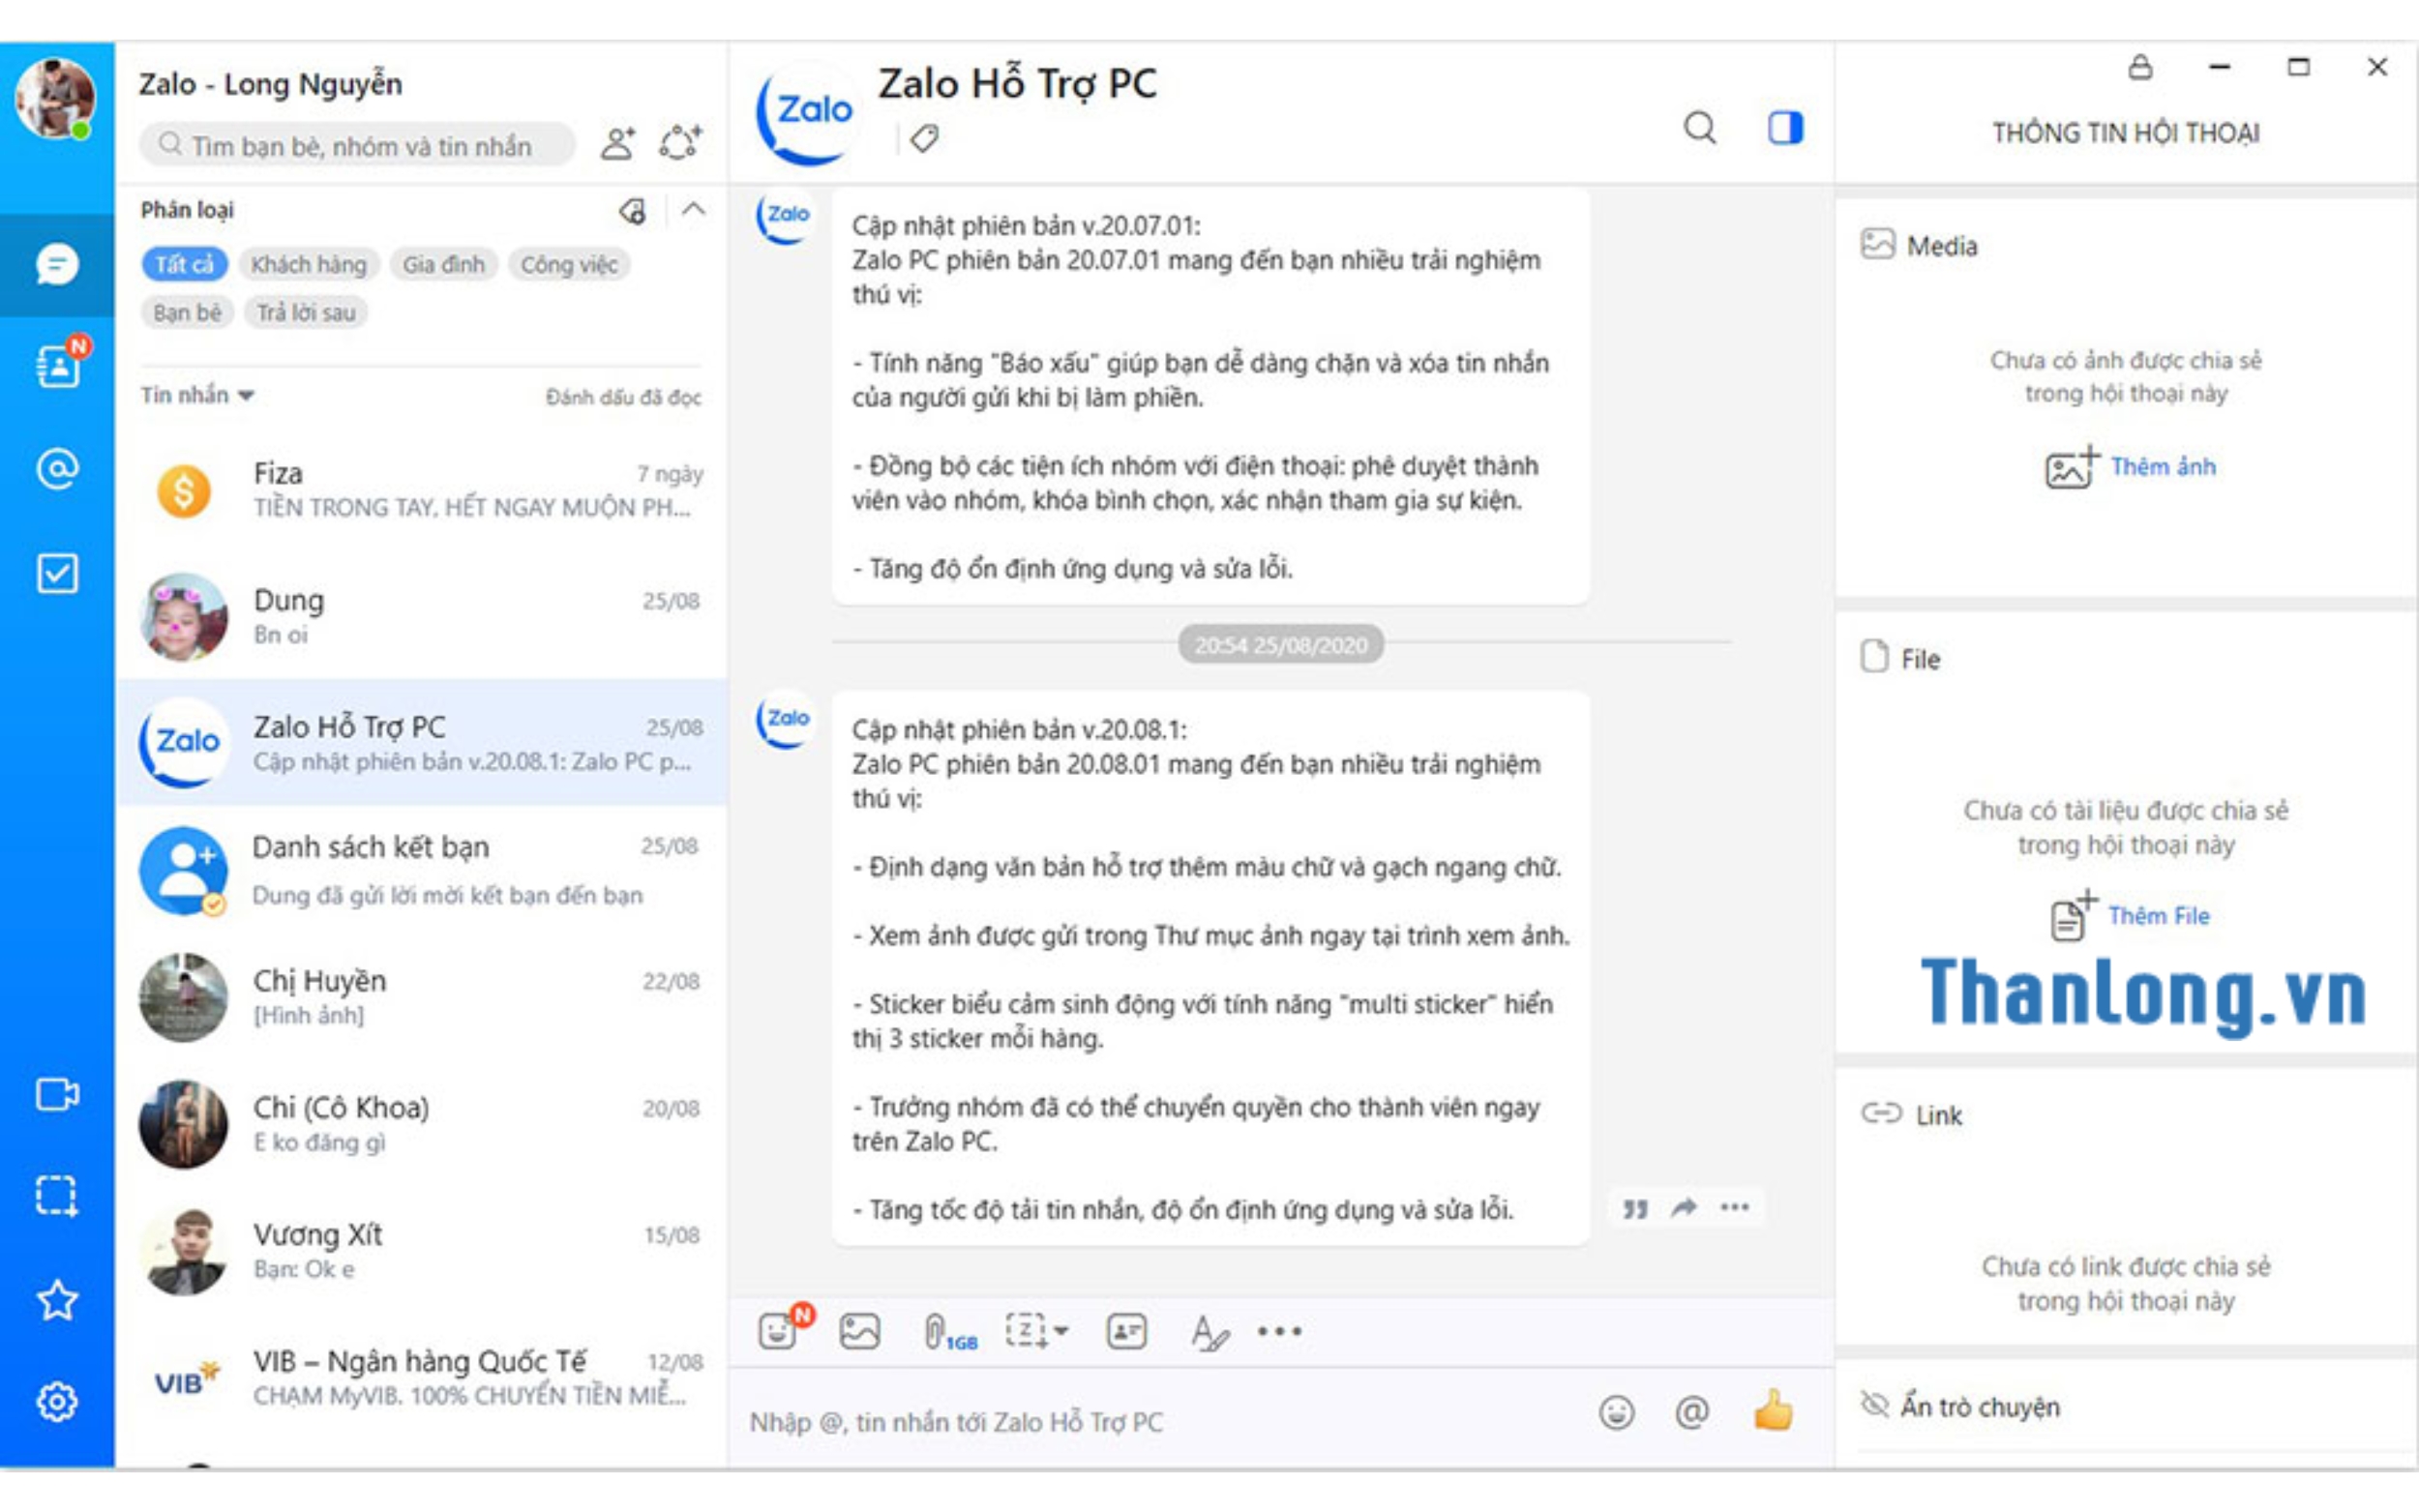Image resolution: width=2419 pixels, height=1512 pixels.
Task: Click the Add friend icon
Action: (x=617, y=143)
